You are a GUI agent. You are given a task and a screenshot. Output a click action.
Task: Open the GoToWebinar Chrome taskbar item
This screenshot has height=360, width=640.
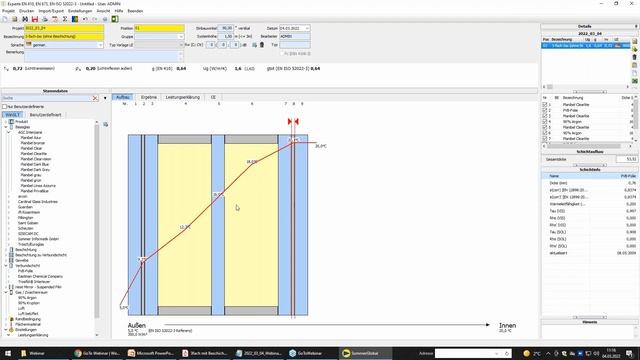pyautogui.click(x=97, y=353)
